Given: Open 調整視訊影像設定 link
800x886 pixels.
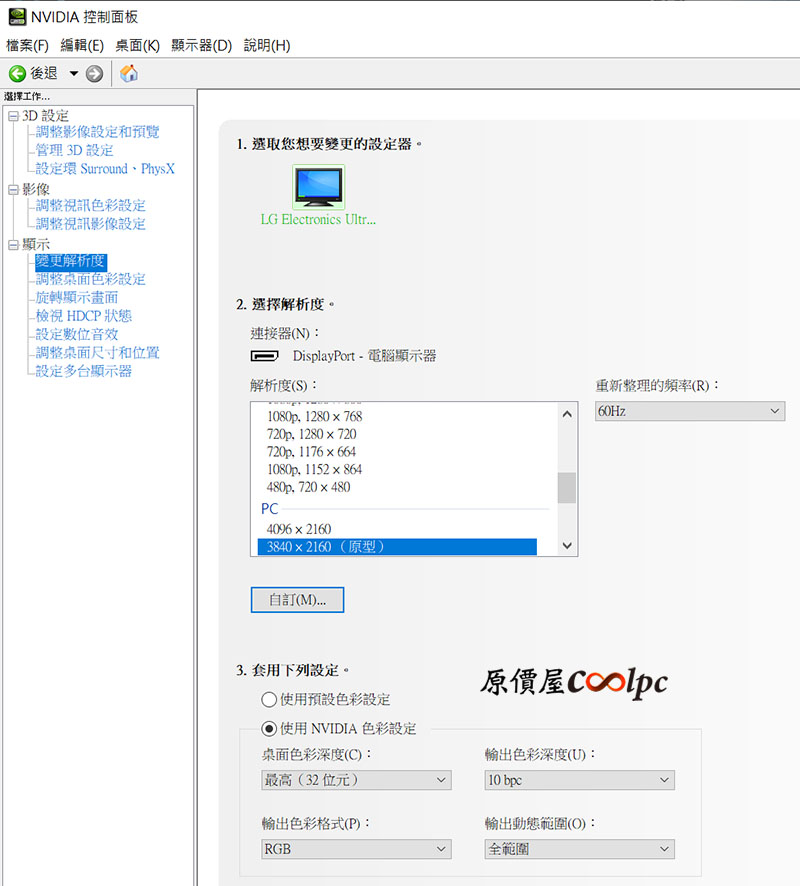Looking at the screenshot, I should [x=90, y=224].
